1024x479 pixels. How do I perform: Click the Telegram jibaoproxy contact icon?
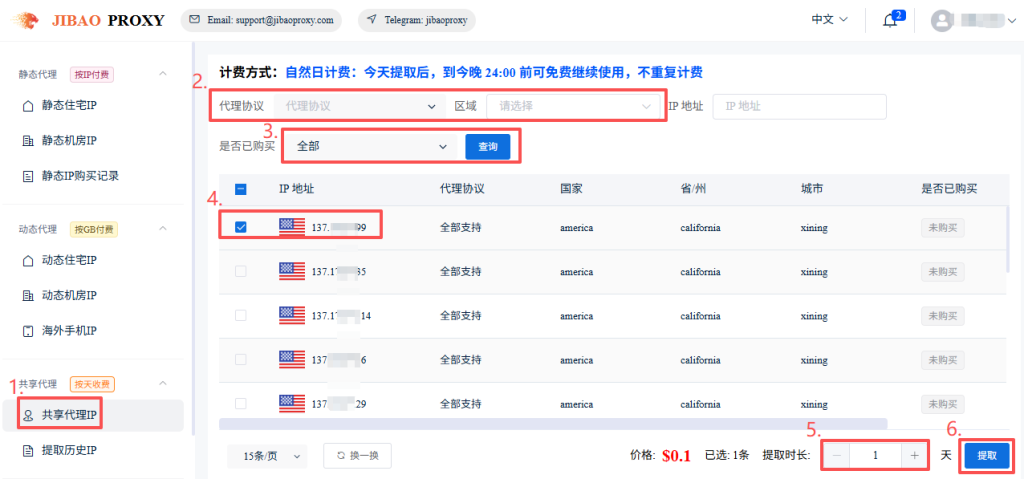click(x=373, y=20)
